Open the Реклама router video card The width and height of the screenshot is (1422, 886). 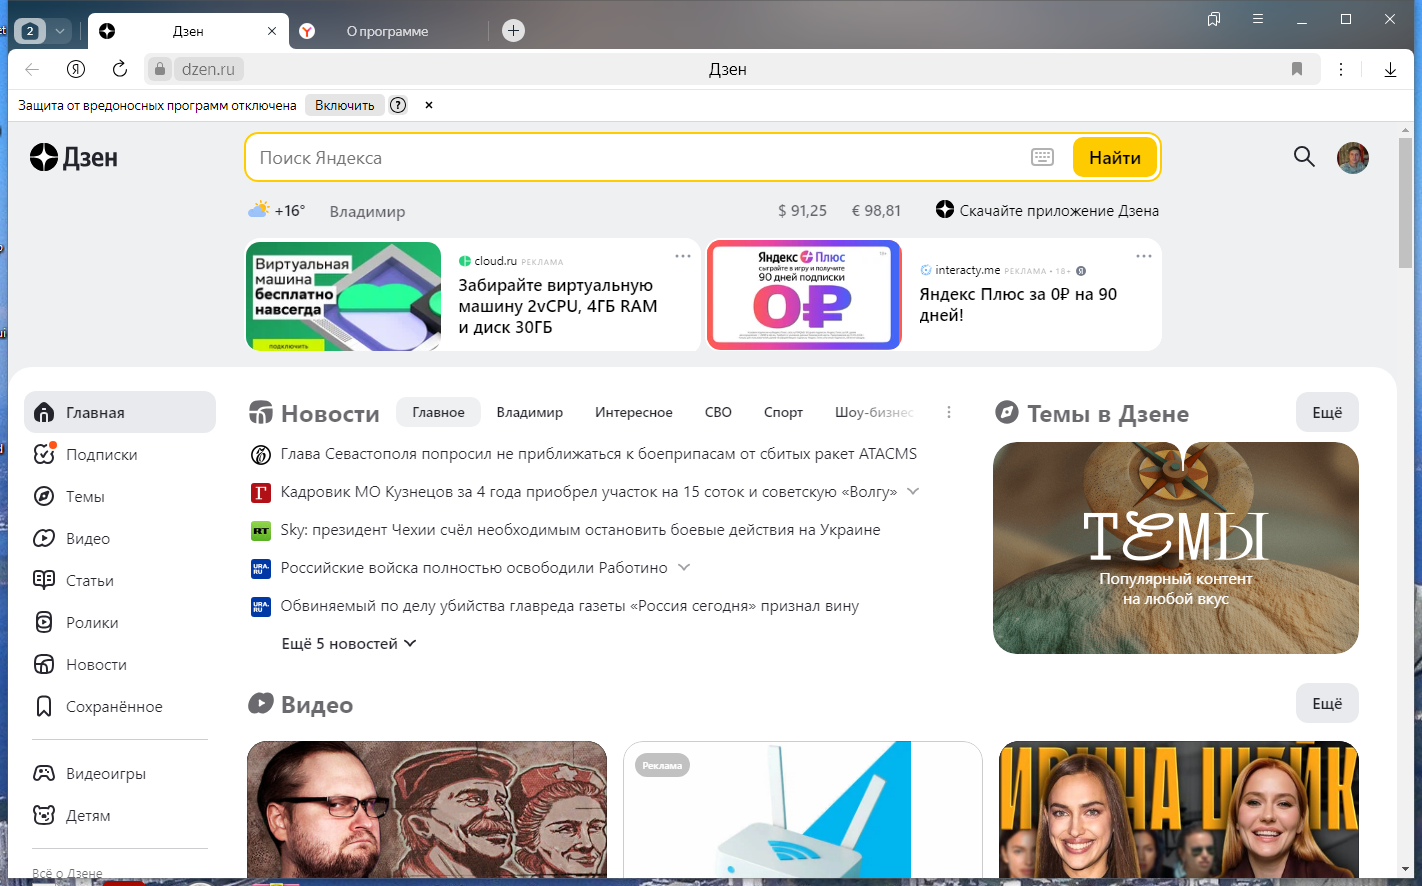click(803, 809)
